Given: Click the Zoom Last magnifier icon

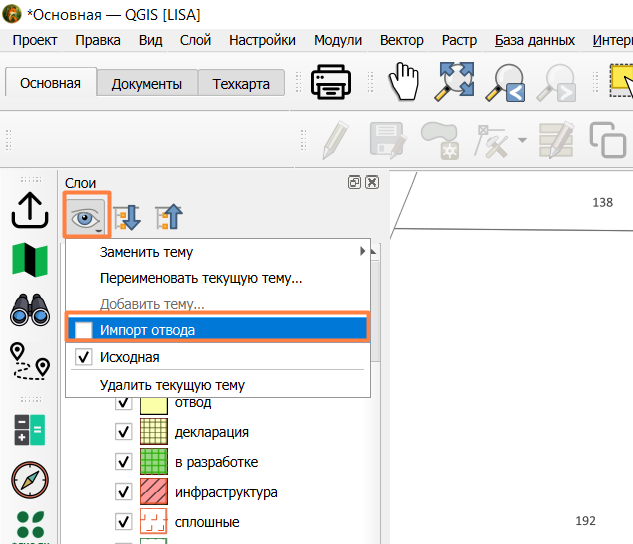Looking at the screenshot, I should [x=505, y=82].
